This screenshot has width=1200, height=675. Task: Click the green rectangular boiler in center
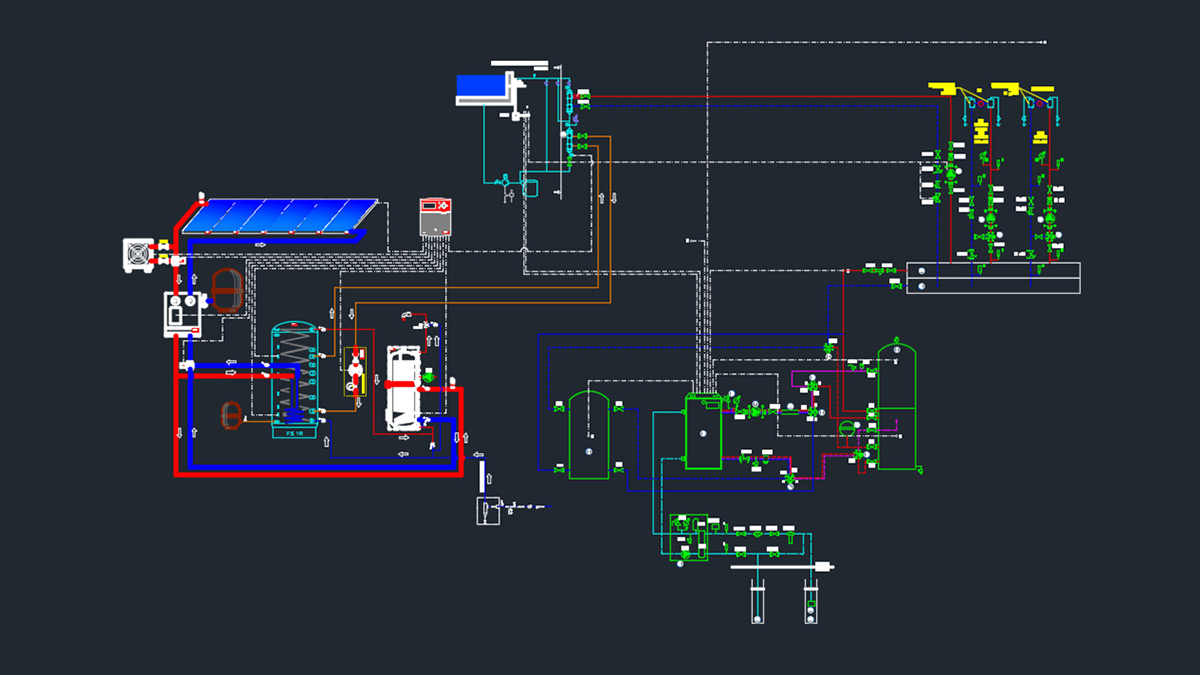click(702, 432)
